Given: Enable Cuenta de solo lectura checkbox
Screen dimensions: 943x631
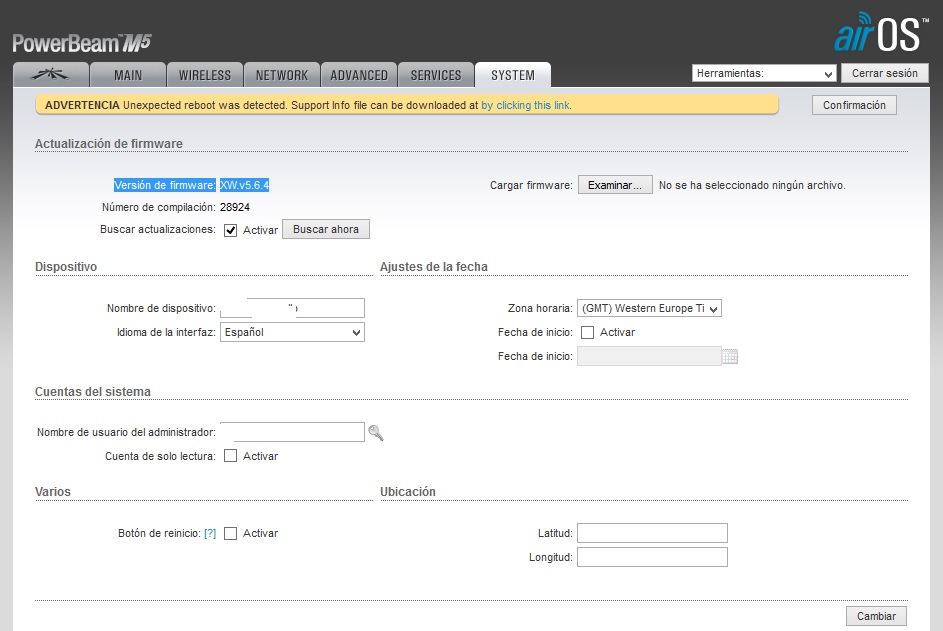Looking at the screenshot, I should (230, 456).
